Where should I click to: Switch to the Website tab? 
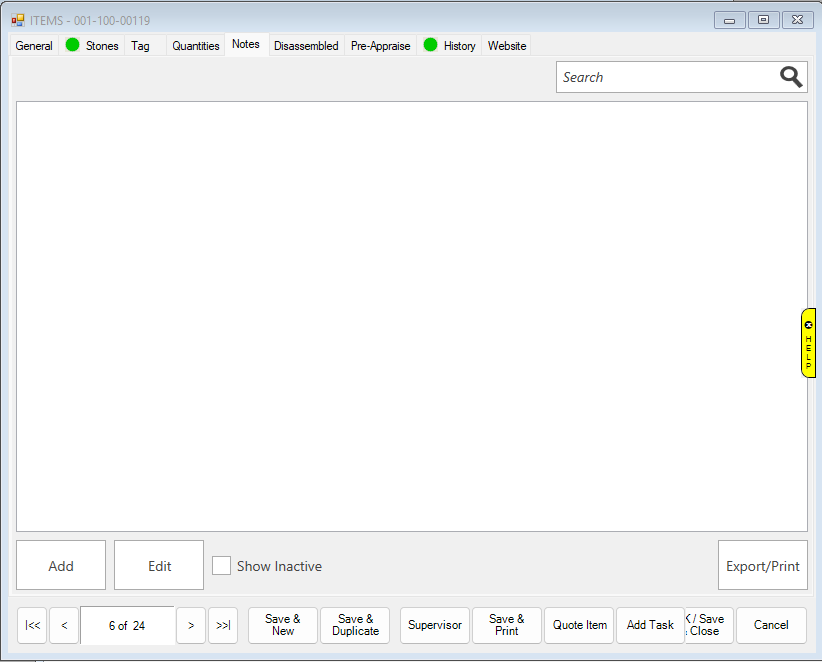click(x=507, y=46)
